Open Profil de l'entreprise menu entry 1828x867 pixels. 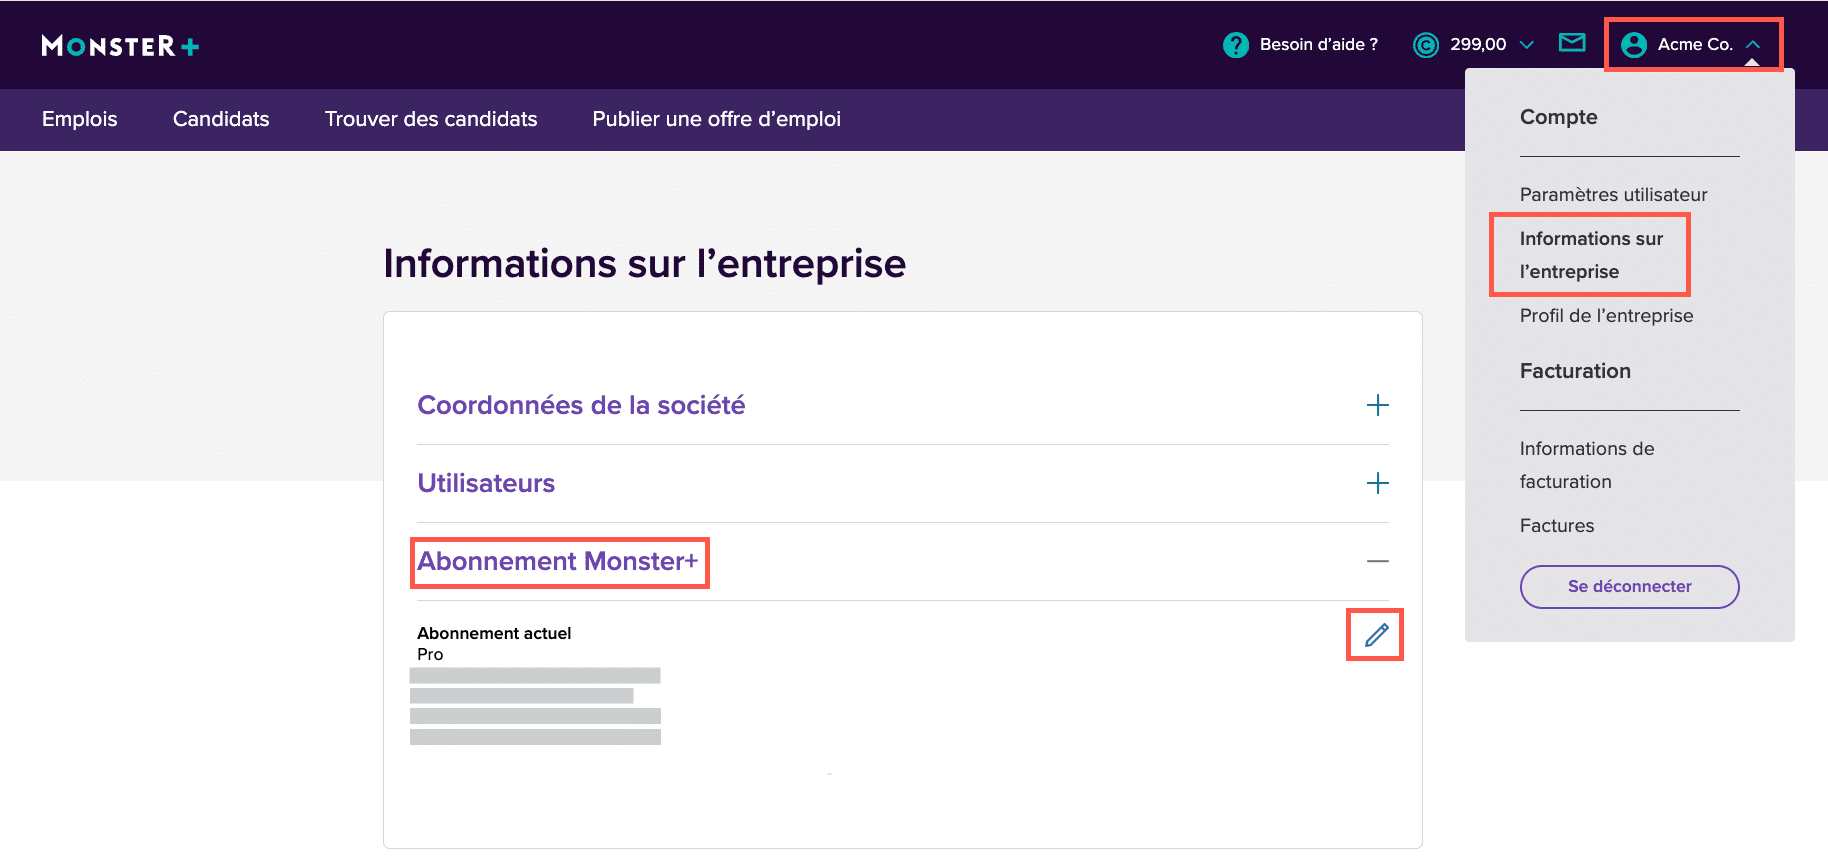point(1607,316)
